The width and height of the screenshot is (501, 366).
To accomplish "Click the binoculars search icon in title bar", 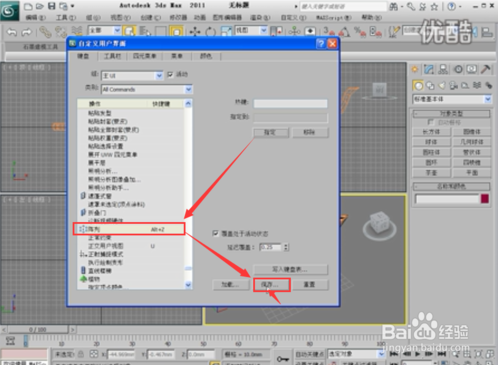I will point(394,6).
